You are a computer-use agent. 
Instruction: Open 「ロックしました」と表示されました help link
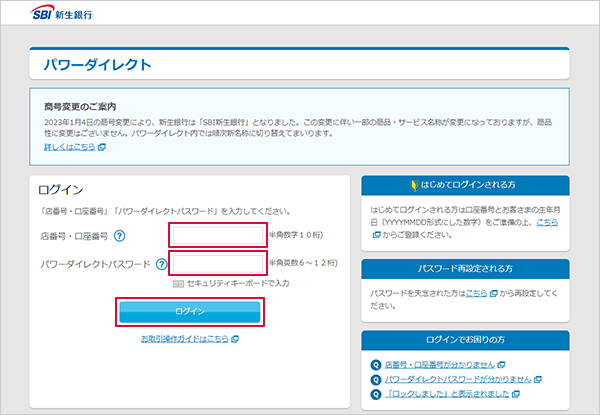[x=447, y=394]
